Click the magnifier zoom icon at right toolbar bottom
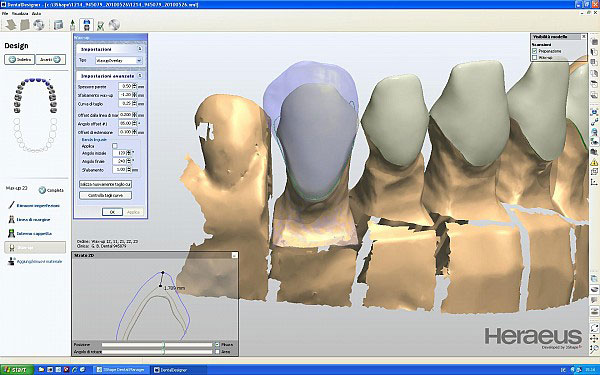Viewport: 600px width, 375px height. 594,349
